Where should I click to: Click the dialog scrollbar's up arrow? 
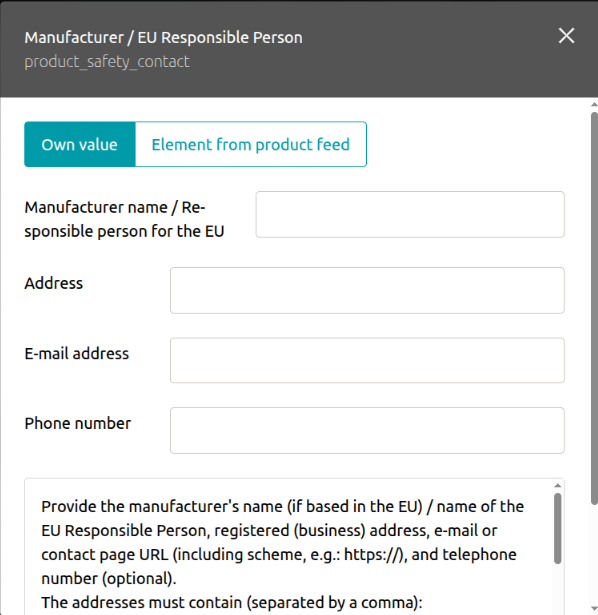pyautogui.click(x=594, y=105)
